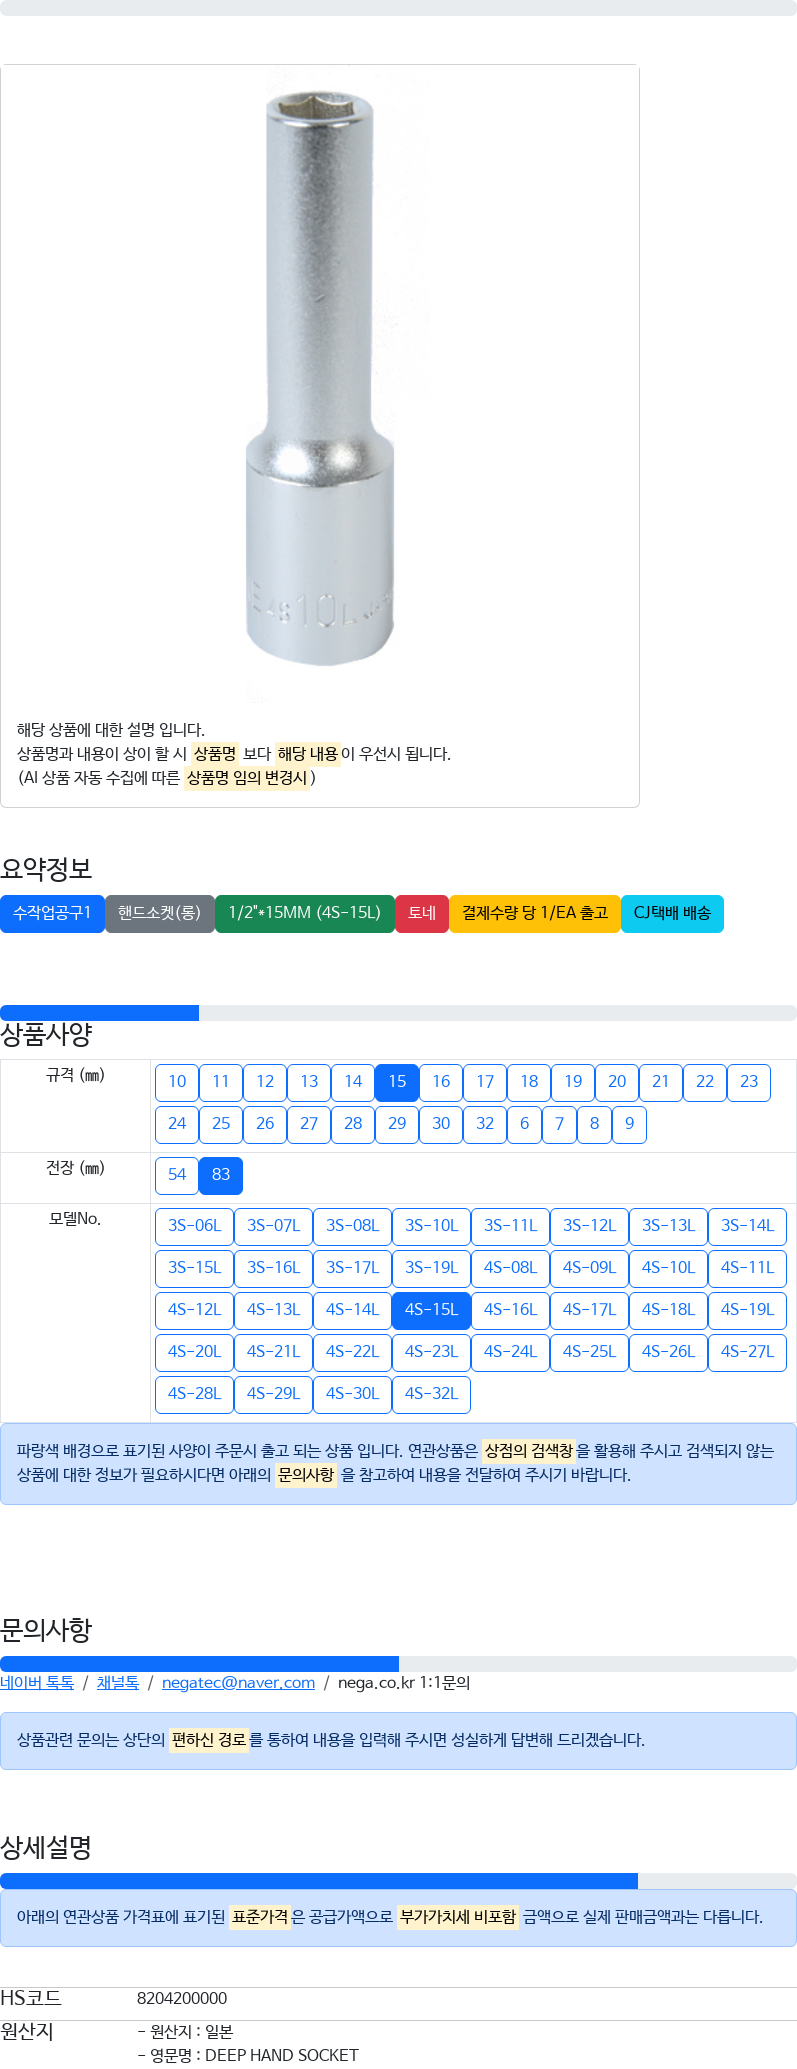Viewport: 797px width, 2069px height.
Task: Select the CJ택배 배송 badge
Action: click(672, 913)
